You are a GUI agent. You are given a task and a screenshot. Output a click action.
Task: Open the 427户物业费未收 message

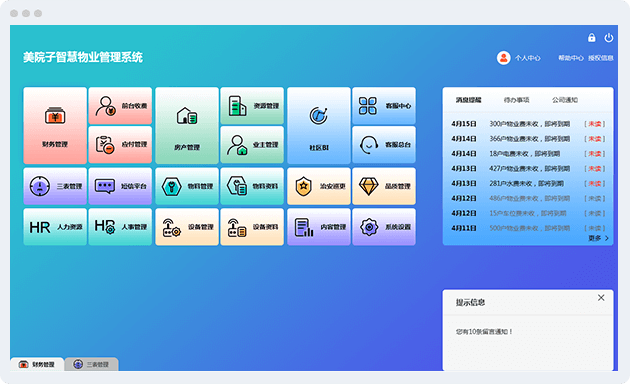coord(528,169)
